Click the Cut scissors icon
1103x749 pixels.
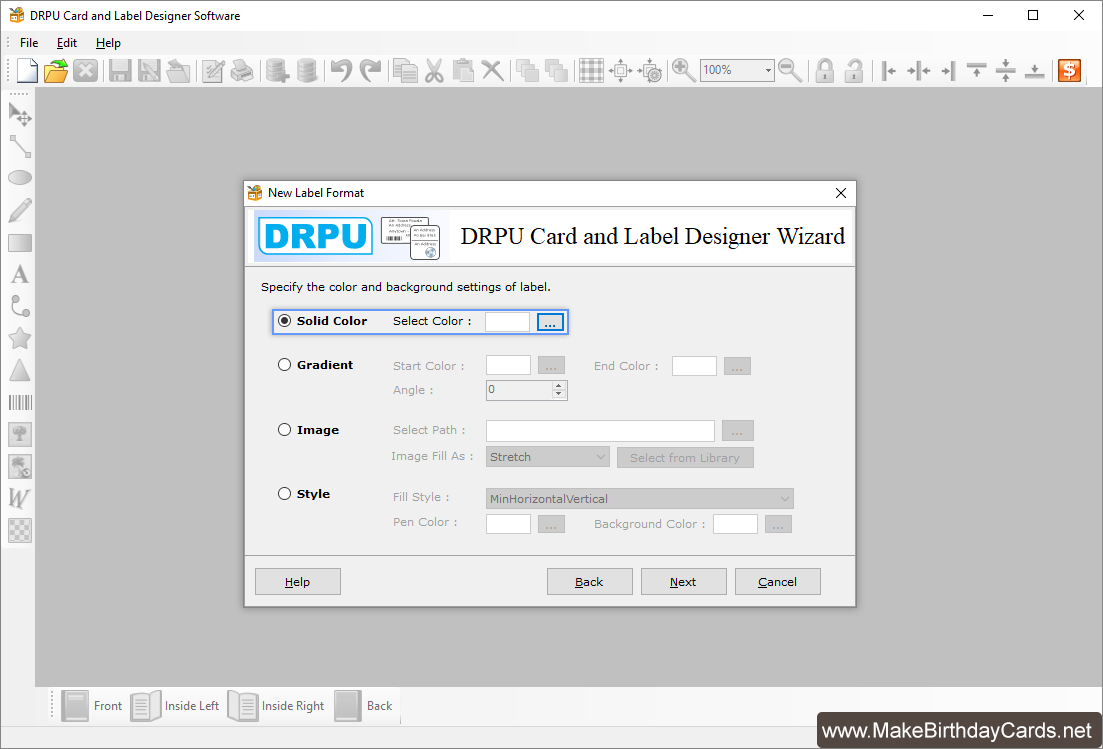(434, 70)
